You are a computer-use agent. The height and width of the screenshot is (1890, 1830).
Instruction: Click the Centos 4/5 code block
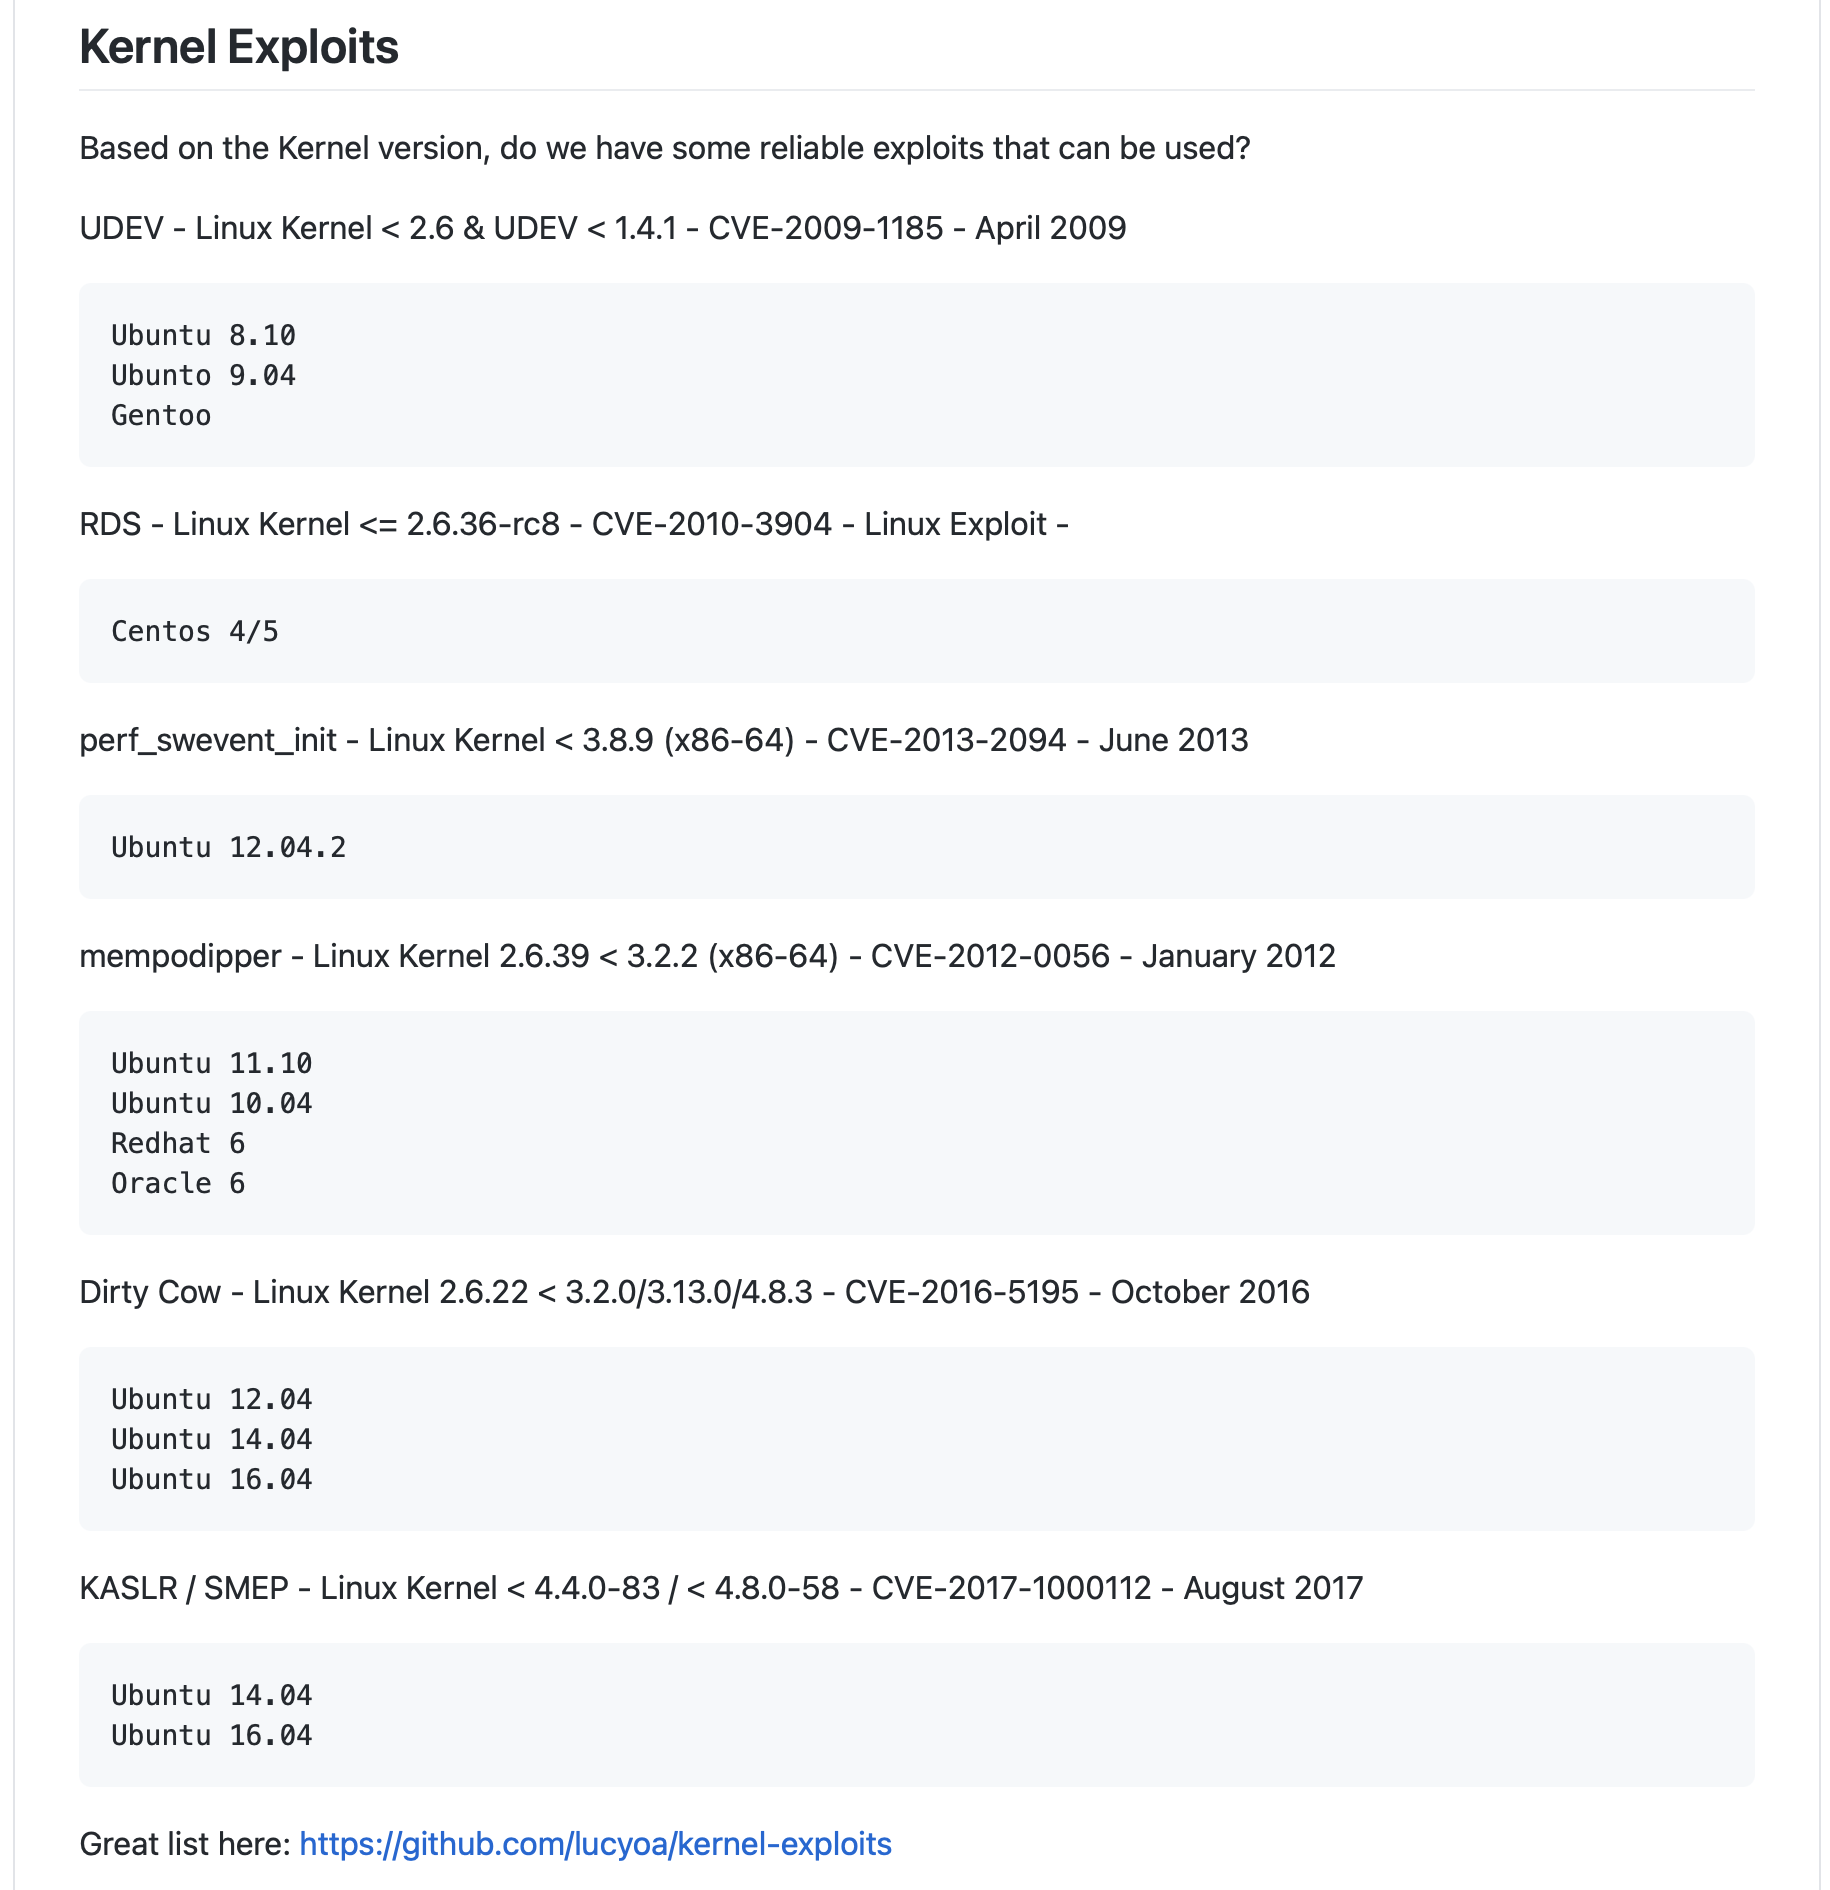click(x=195, y=631)
